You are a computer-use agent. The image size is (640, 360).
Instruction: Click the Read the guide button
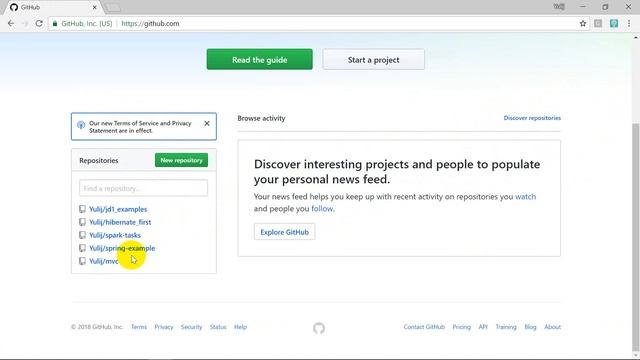[x=260, y=60]
